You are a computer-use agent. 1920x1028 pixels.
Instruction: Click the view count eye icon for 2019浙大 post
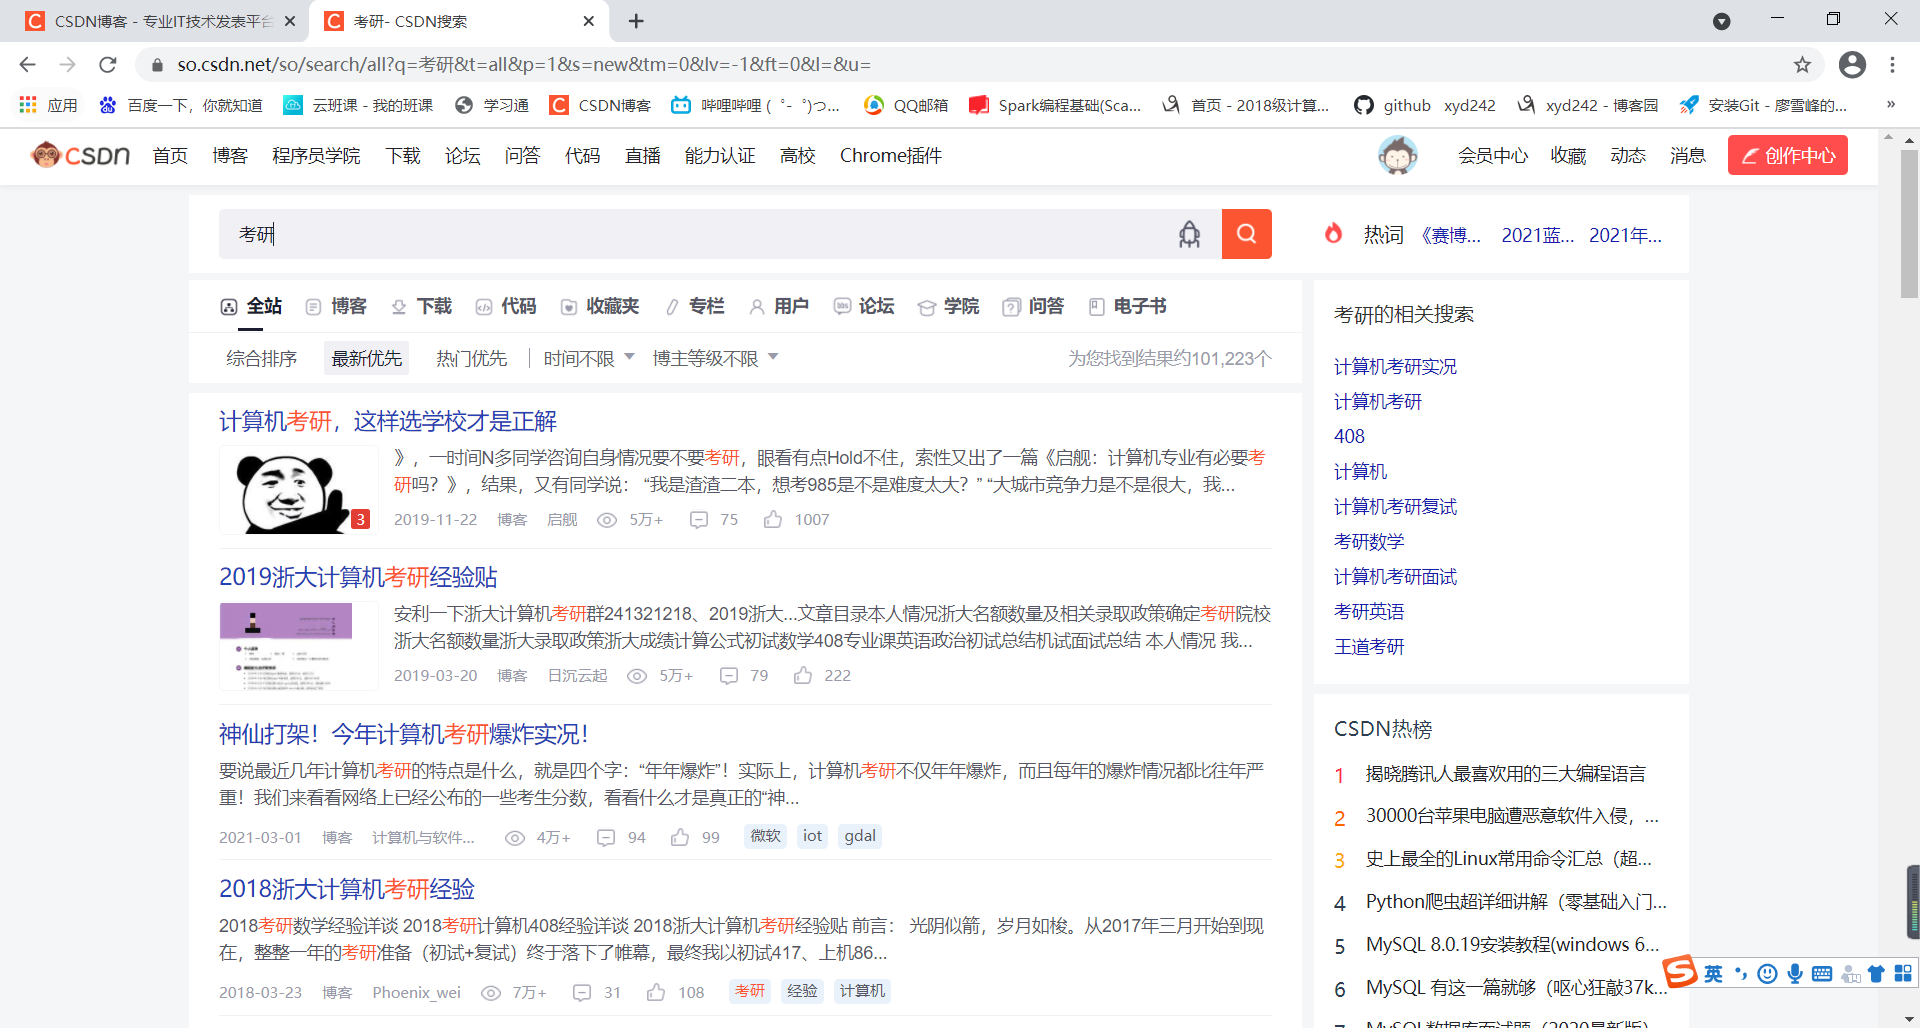637,676
